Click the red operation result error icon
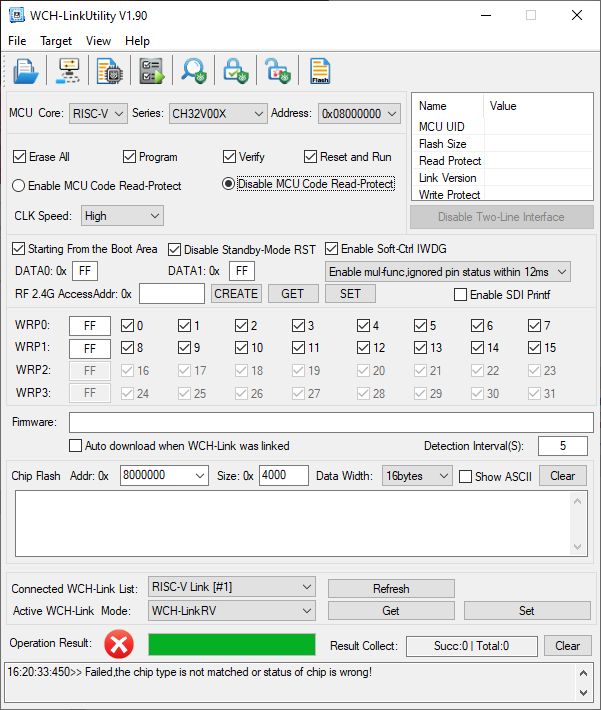The width and height of the screenshot is (601, 710). coord(119,644)
